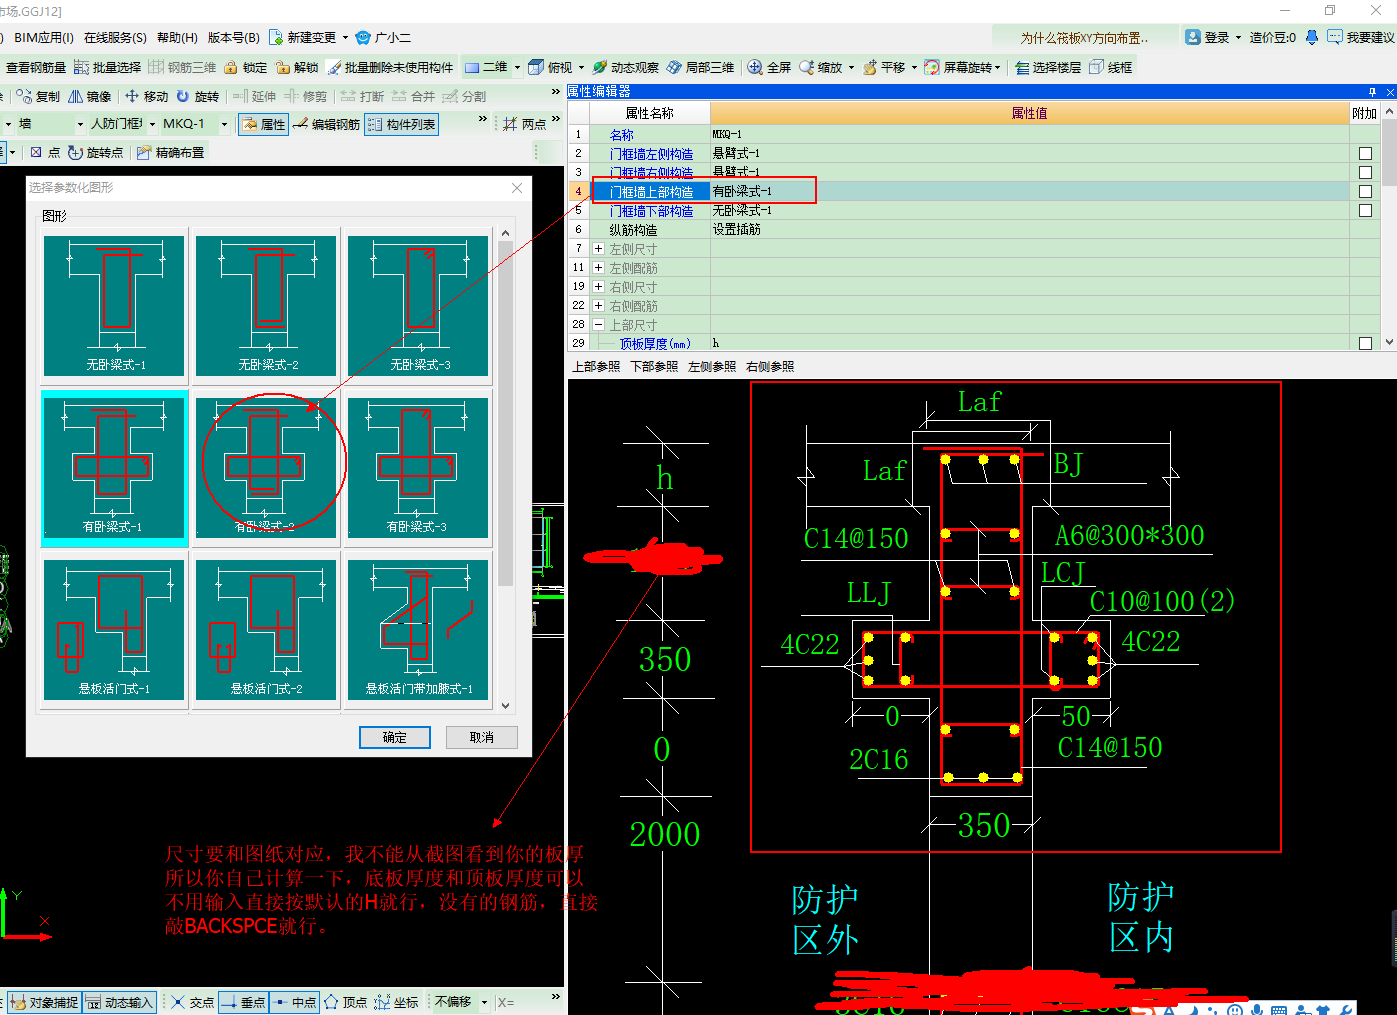Image resolution: width=1397 pixels, height=1015 pixels.
Task: Open the 帮助 menu
Action: (177, 37)
